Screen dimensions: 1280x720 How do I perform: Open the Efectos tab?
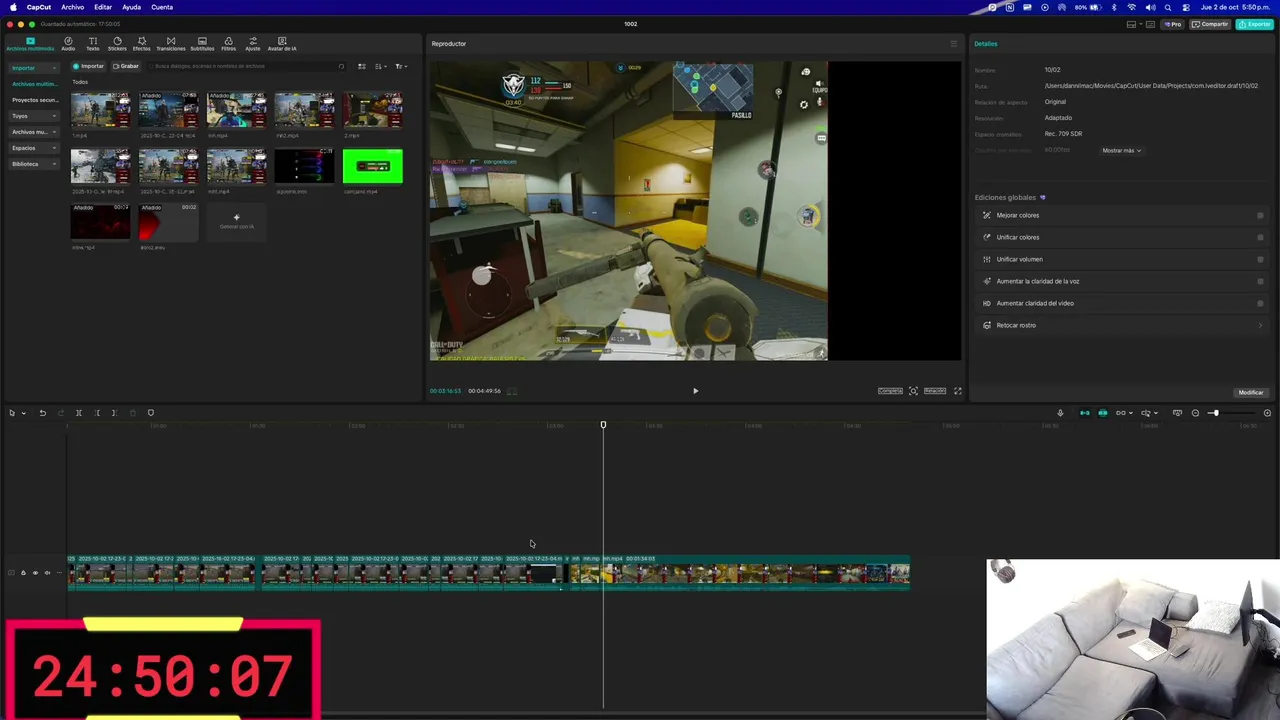point(142,44)
